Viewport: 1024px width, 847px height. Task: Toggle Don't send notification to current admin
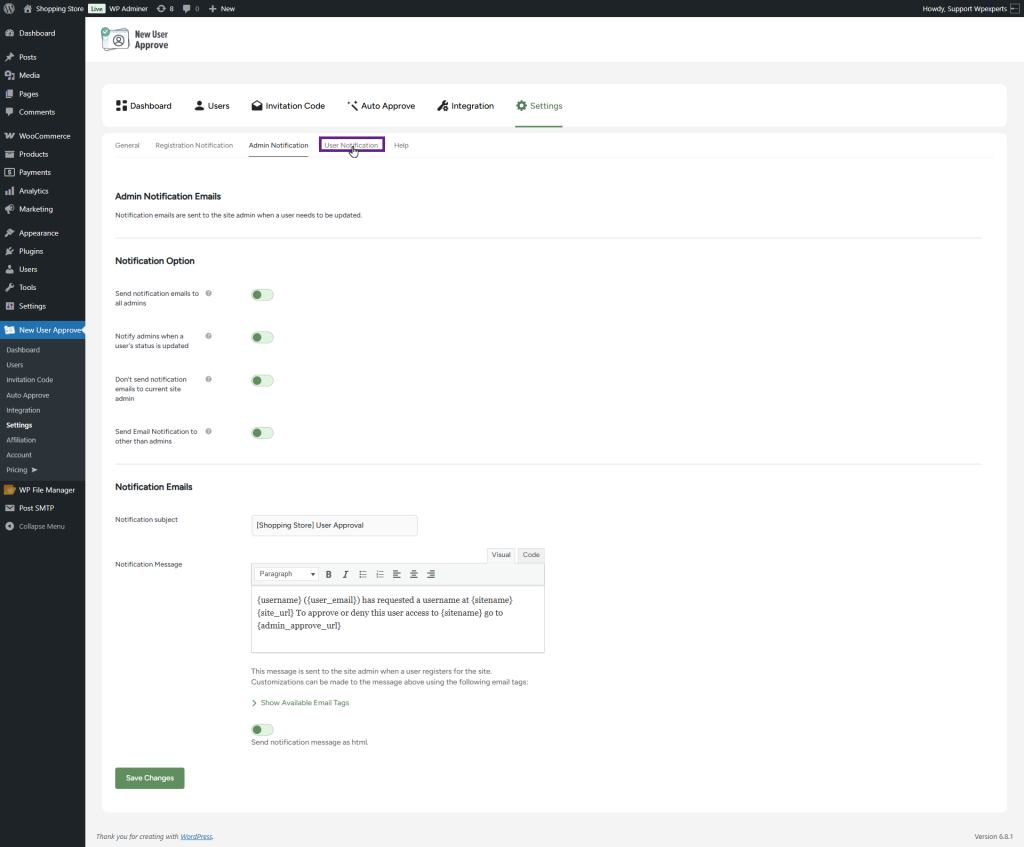click(263, 381)
